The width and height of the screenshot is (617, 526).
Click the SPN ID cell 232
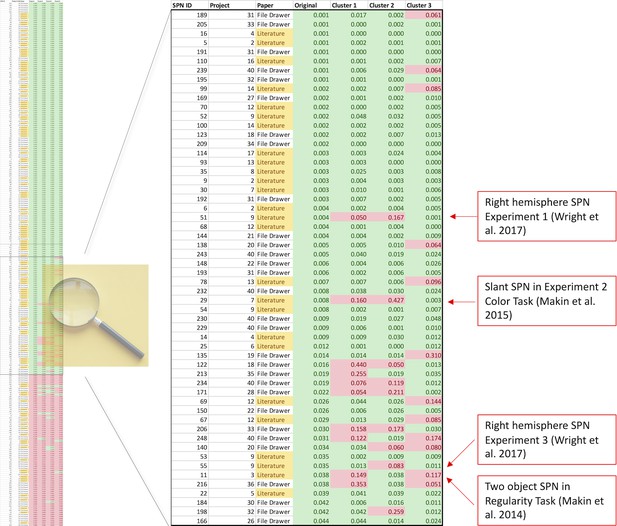point(190,291)
